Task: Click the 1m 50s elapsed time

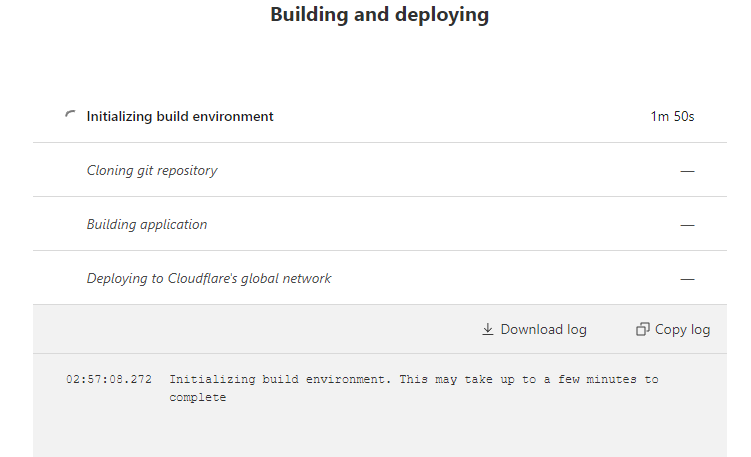Action: tap(672, 116)
